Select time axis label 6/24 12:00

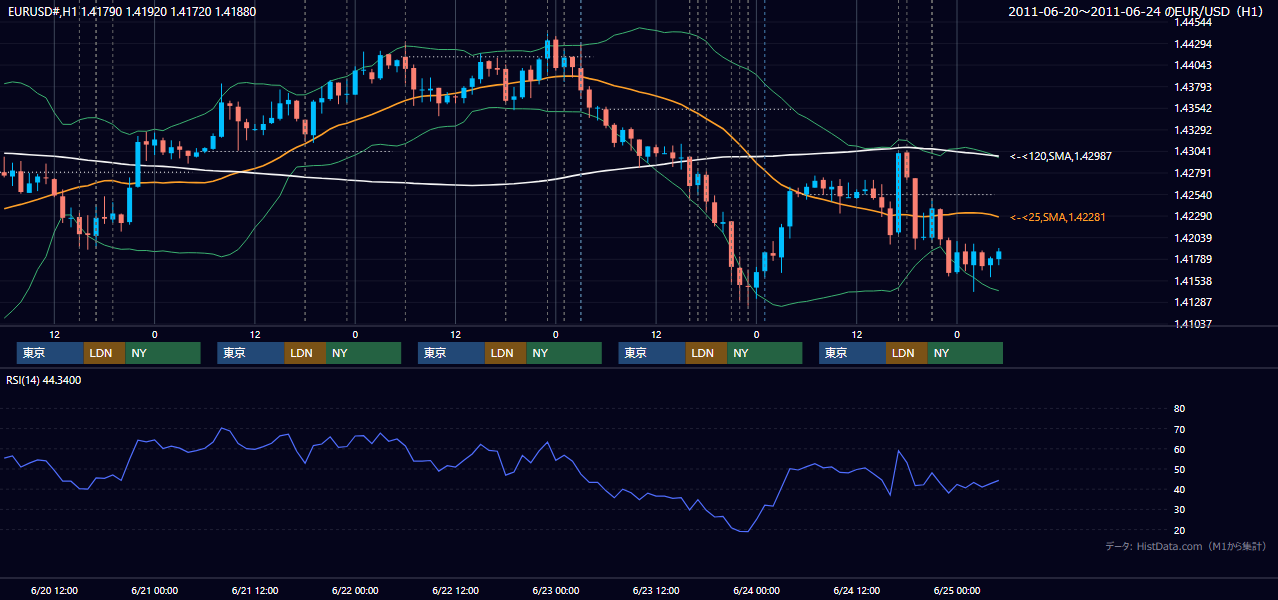pyautogui.click(x=856, y=590)
